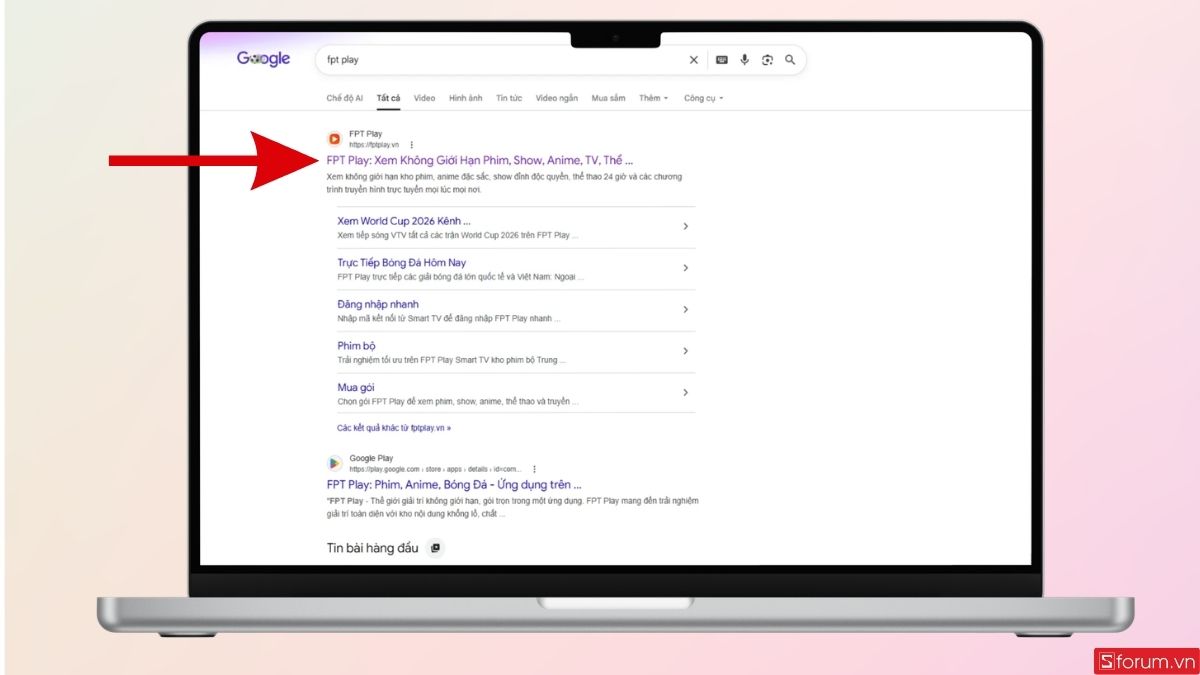Click the magnifier search icon
This screenshot has width=1200, height=675.
click(x=790, y=60)
